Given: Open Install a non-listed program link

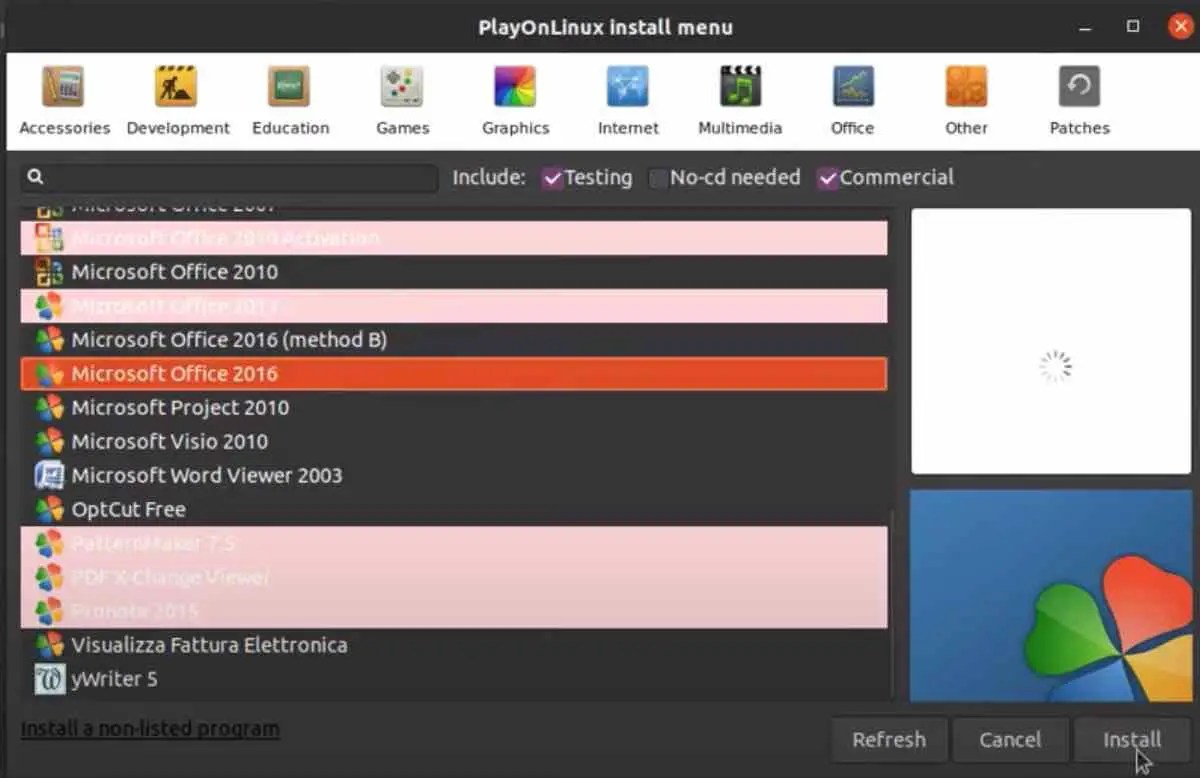Looking at the screenshot, I should pyautogui.click(x=149, y=728).
